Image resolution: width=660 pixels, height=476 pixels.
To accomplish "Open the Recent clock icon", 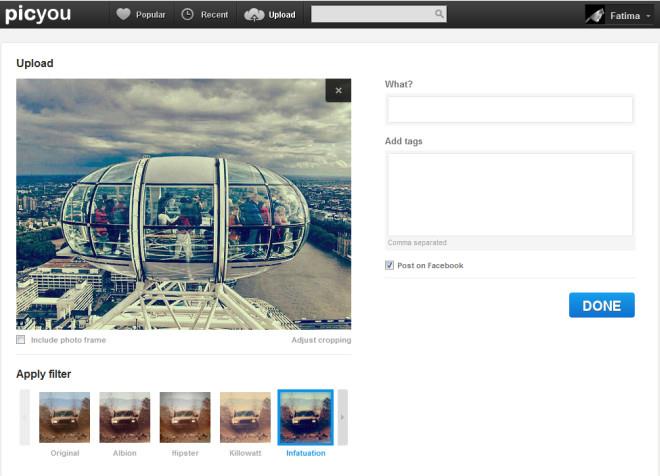I will click(188, 15).
